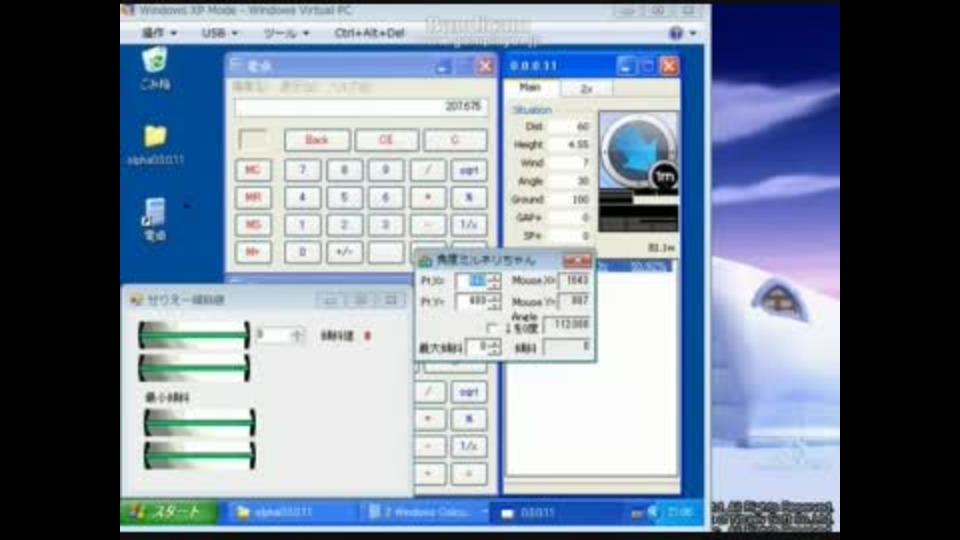Click the GAP+ field in 0.0.0.11
The image size is (960, 540).
570,217
